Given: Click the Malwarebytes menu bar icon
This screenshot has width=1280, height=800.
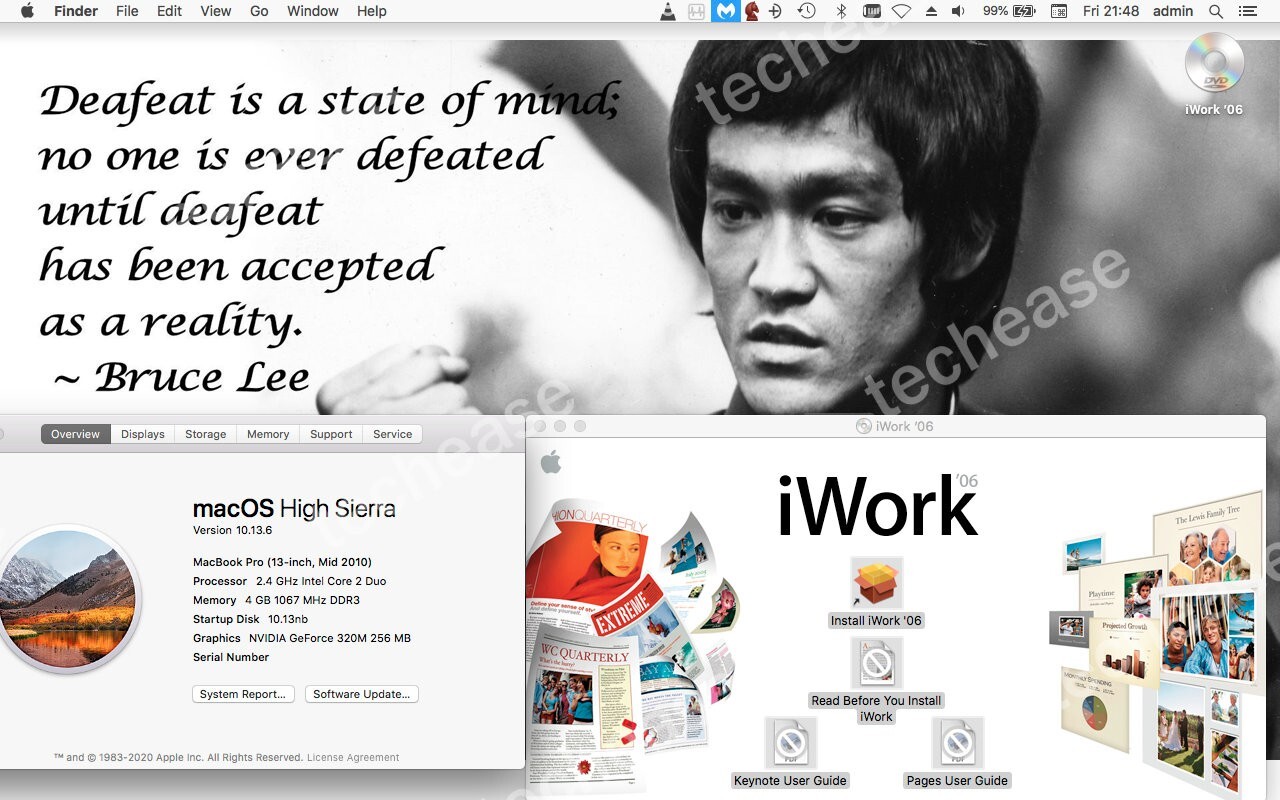Looking at the screenshot, I should click(725, 11).
